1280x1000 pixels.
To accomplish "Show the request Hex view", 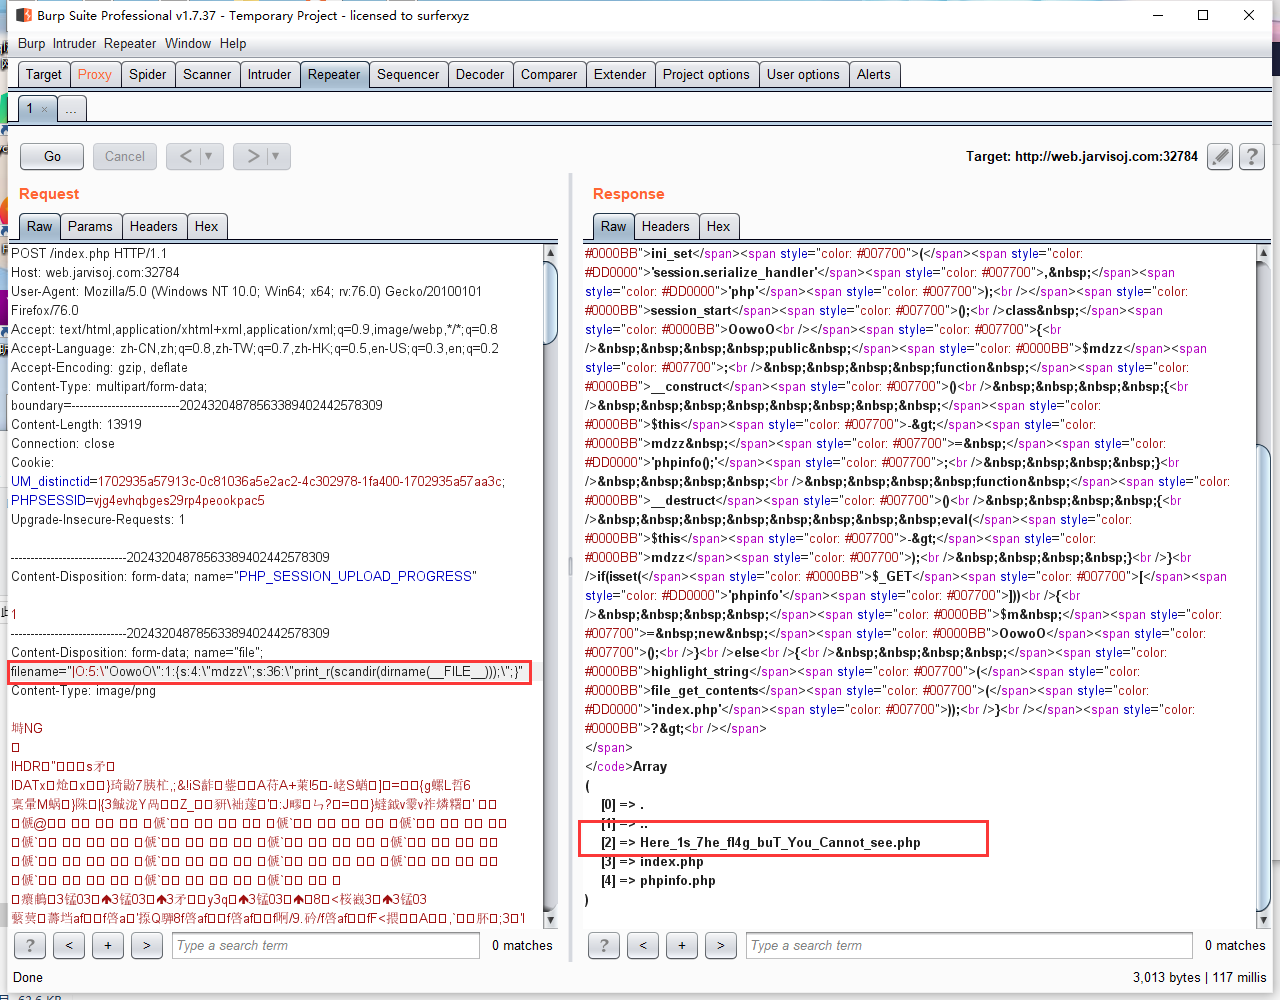I will [x=206, y=226].
